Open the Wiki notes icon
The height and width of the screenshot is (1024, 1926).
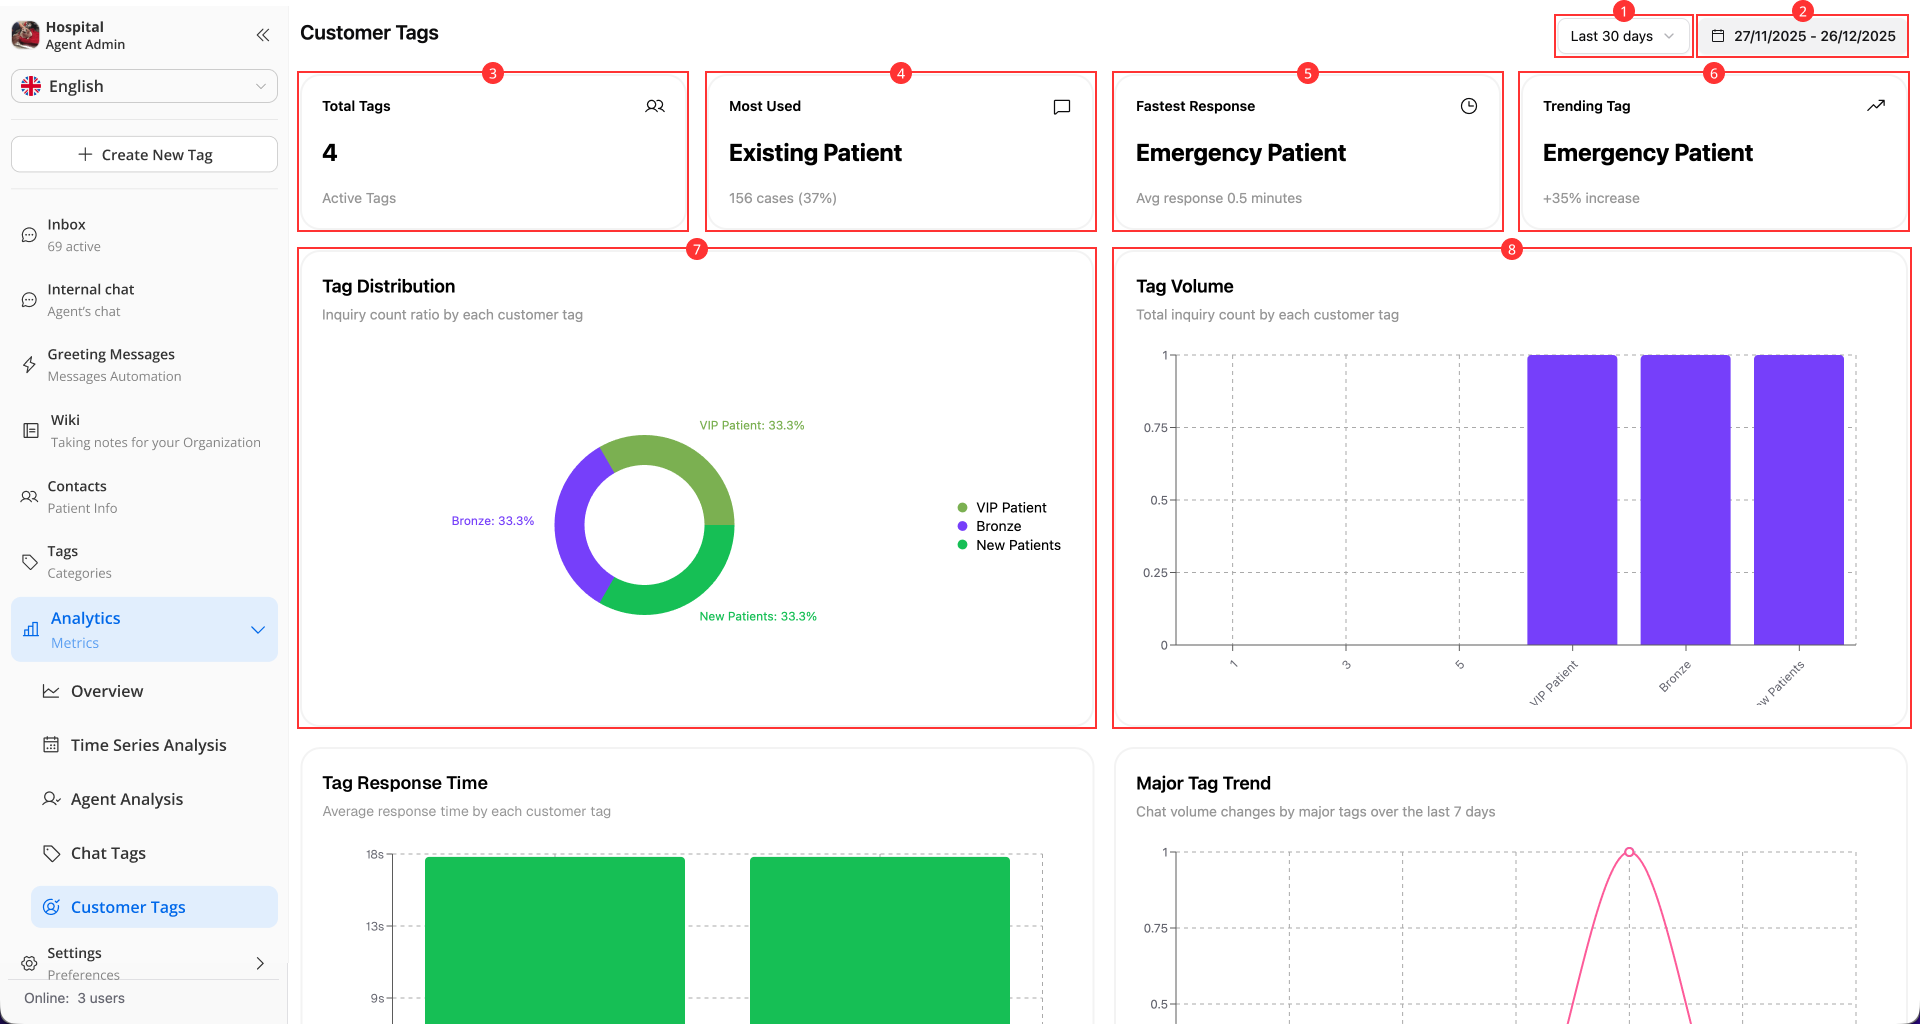[28, 430]
